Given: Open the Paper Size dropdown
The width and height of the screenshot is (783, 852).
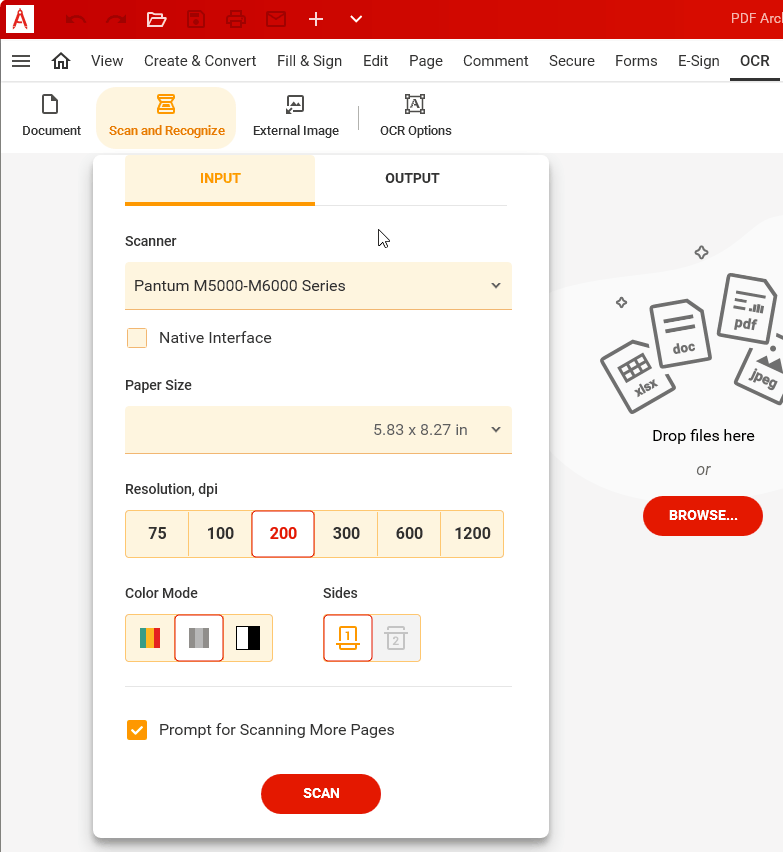Looking at the screenshot, I should click(318, 430).
